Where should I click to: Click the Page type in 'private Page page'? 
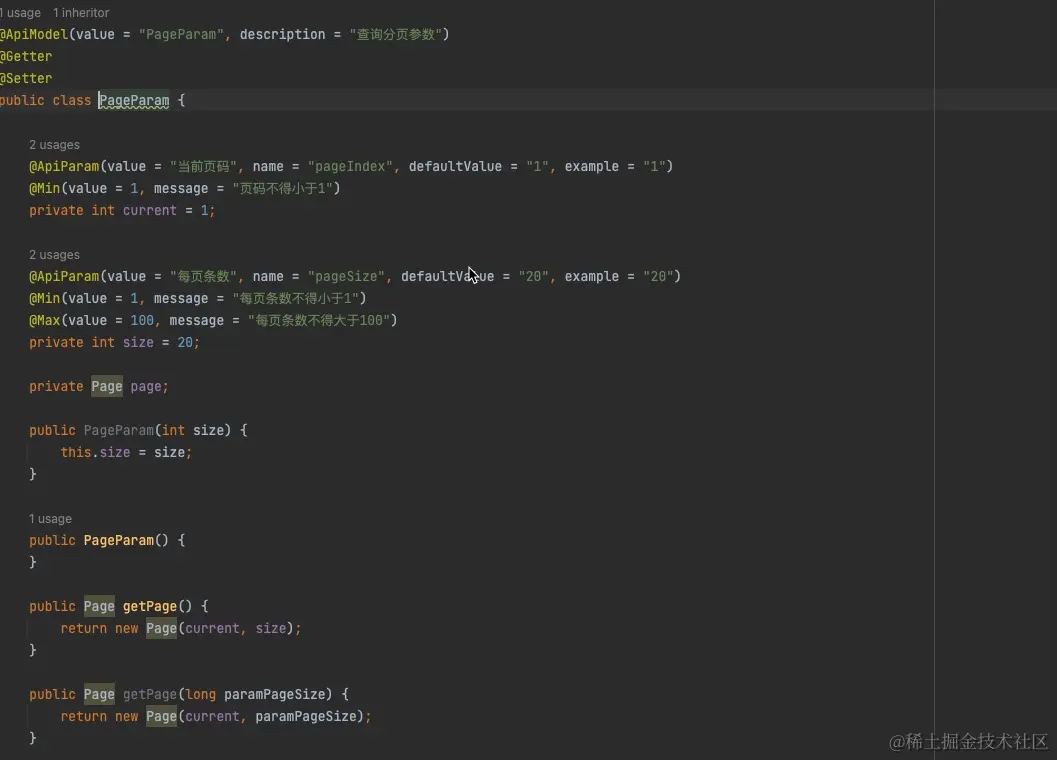pyautogui.click(x=107, y=386)
